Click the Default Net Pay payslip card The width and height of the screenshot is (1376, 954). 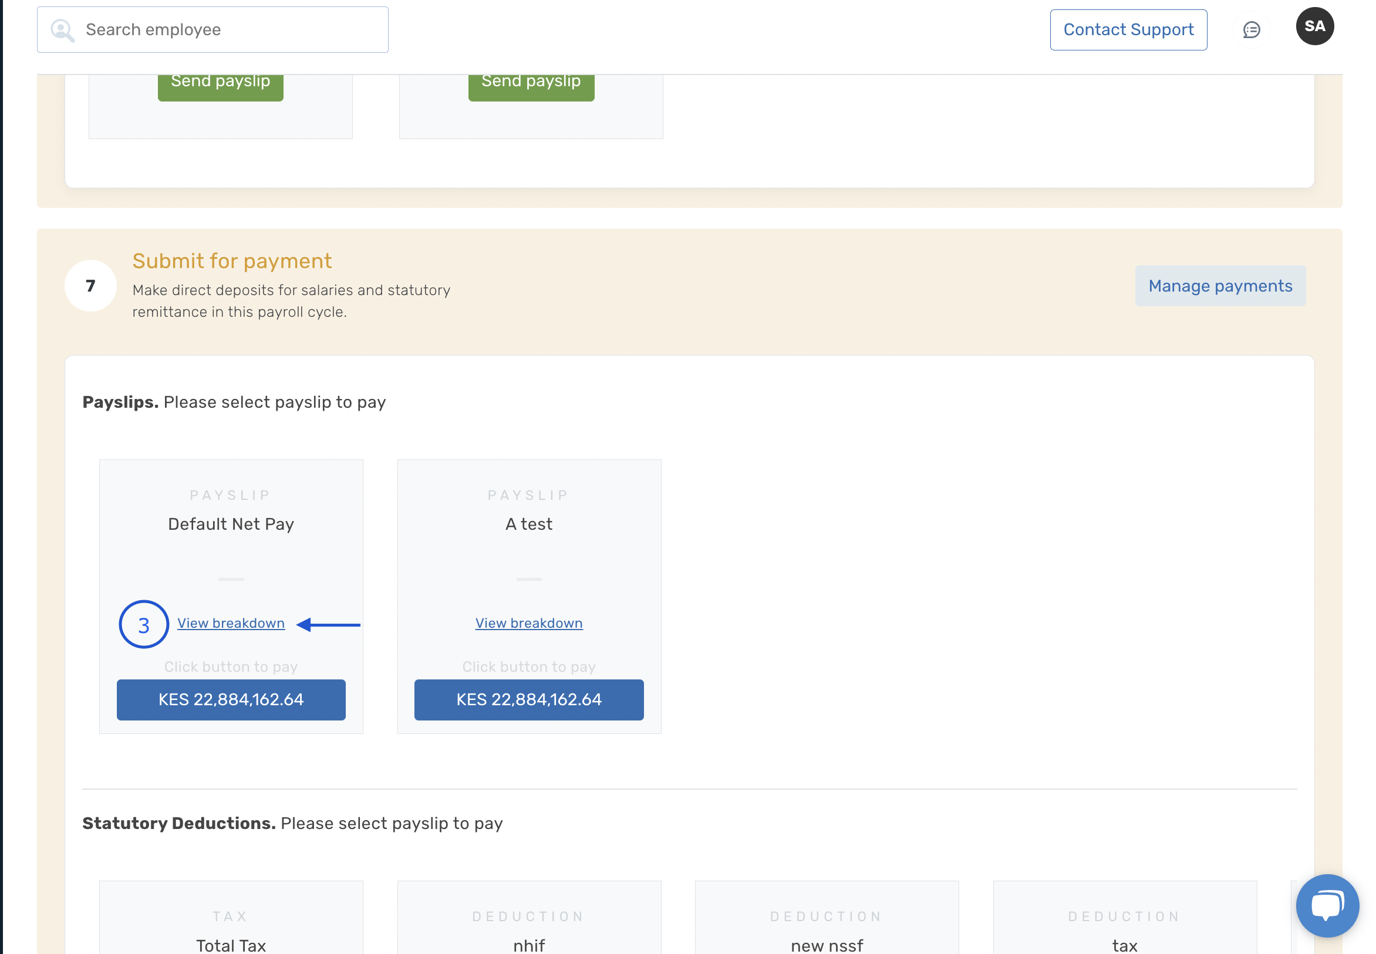click(x=231, y=523)
